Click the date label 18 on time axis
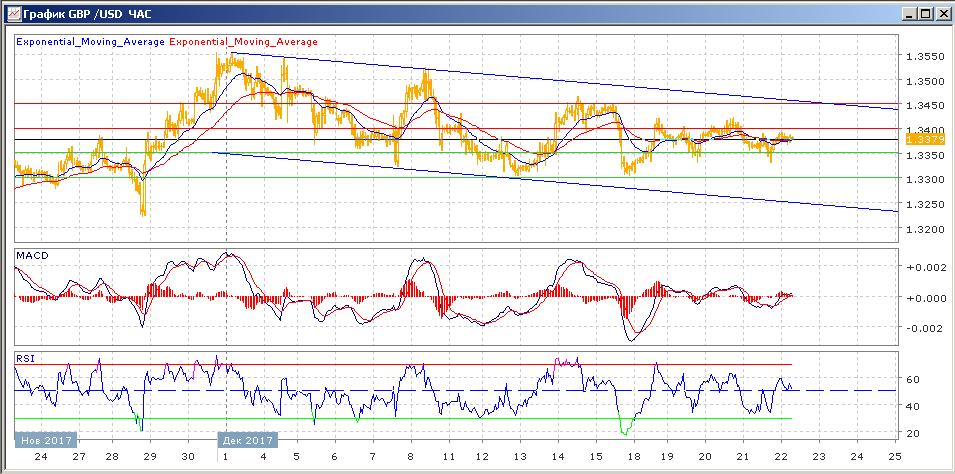 click(634, 457)
